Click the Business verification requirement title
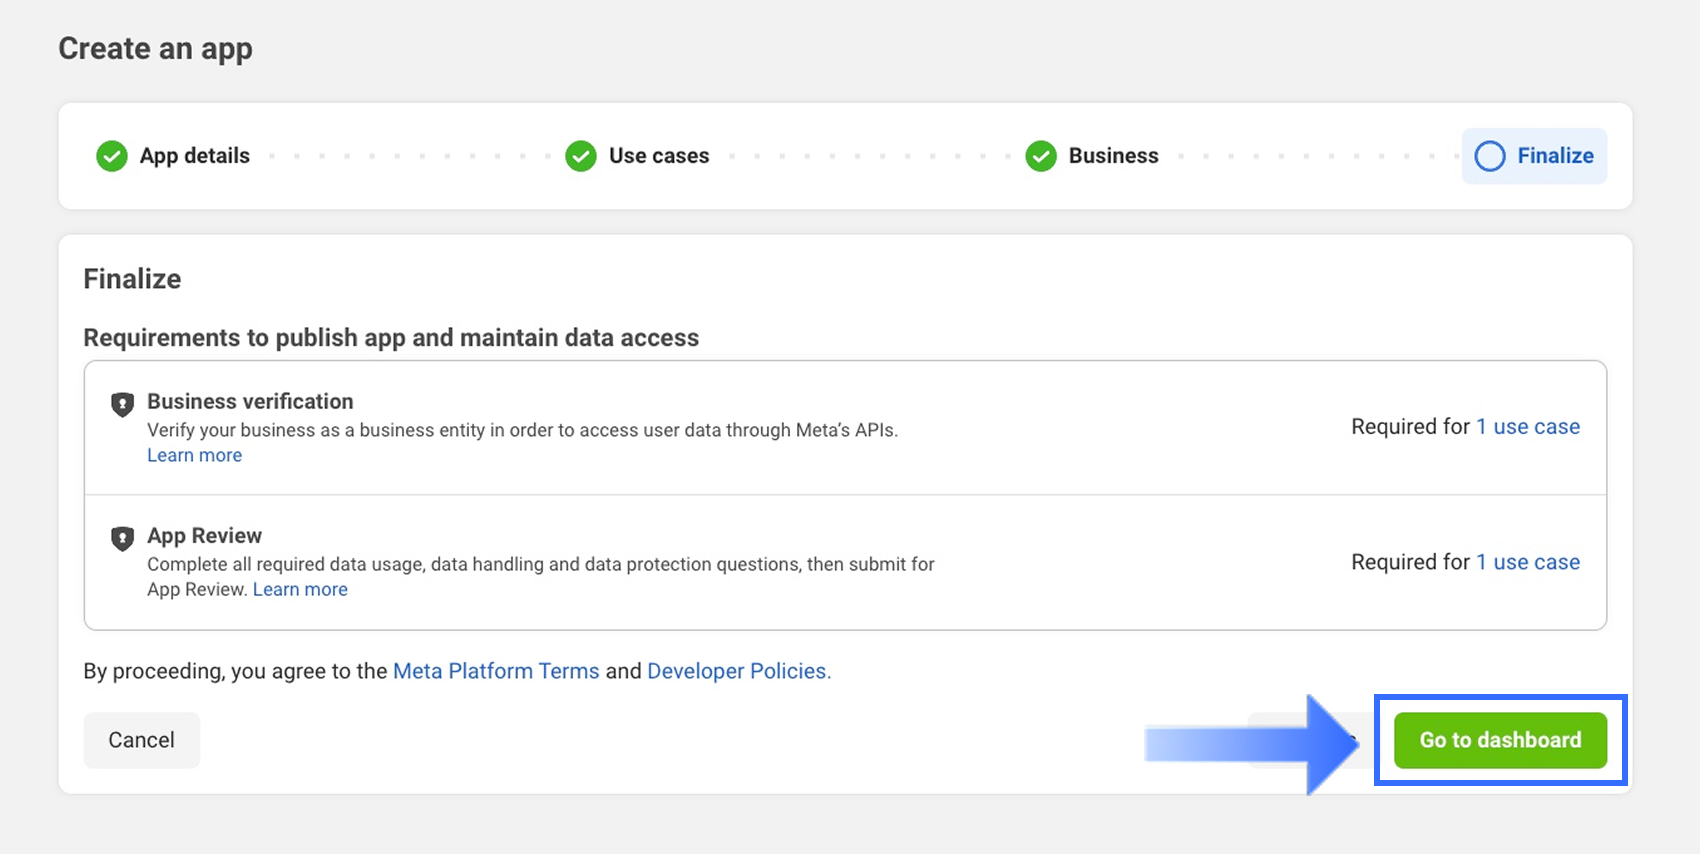The image size is (1700, 854). tap(250, 401)
